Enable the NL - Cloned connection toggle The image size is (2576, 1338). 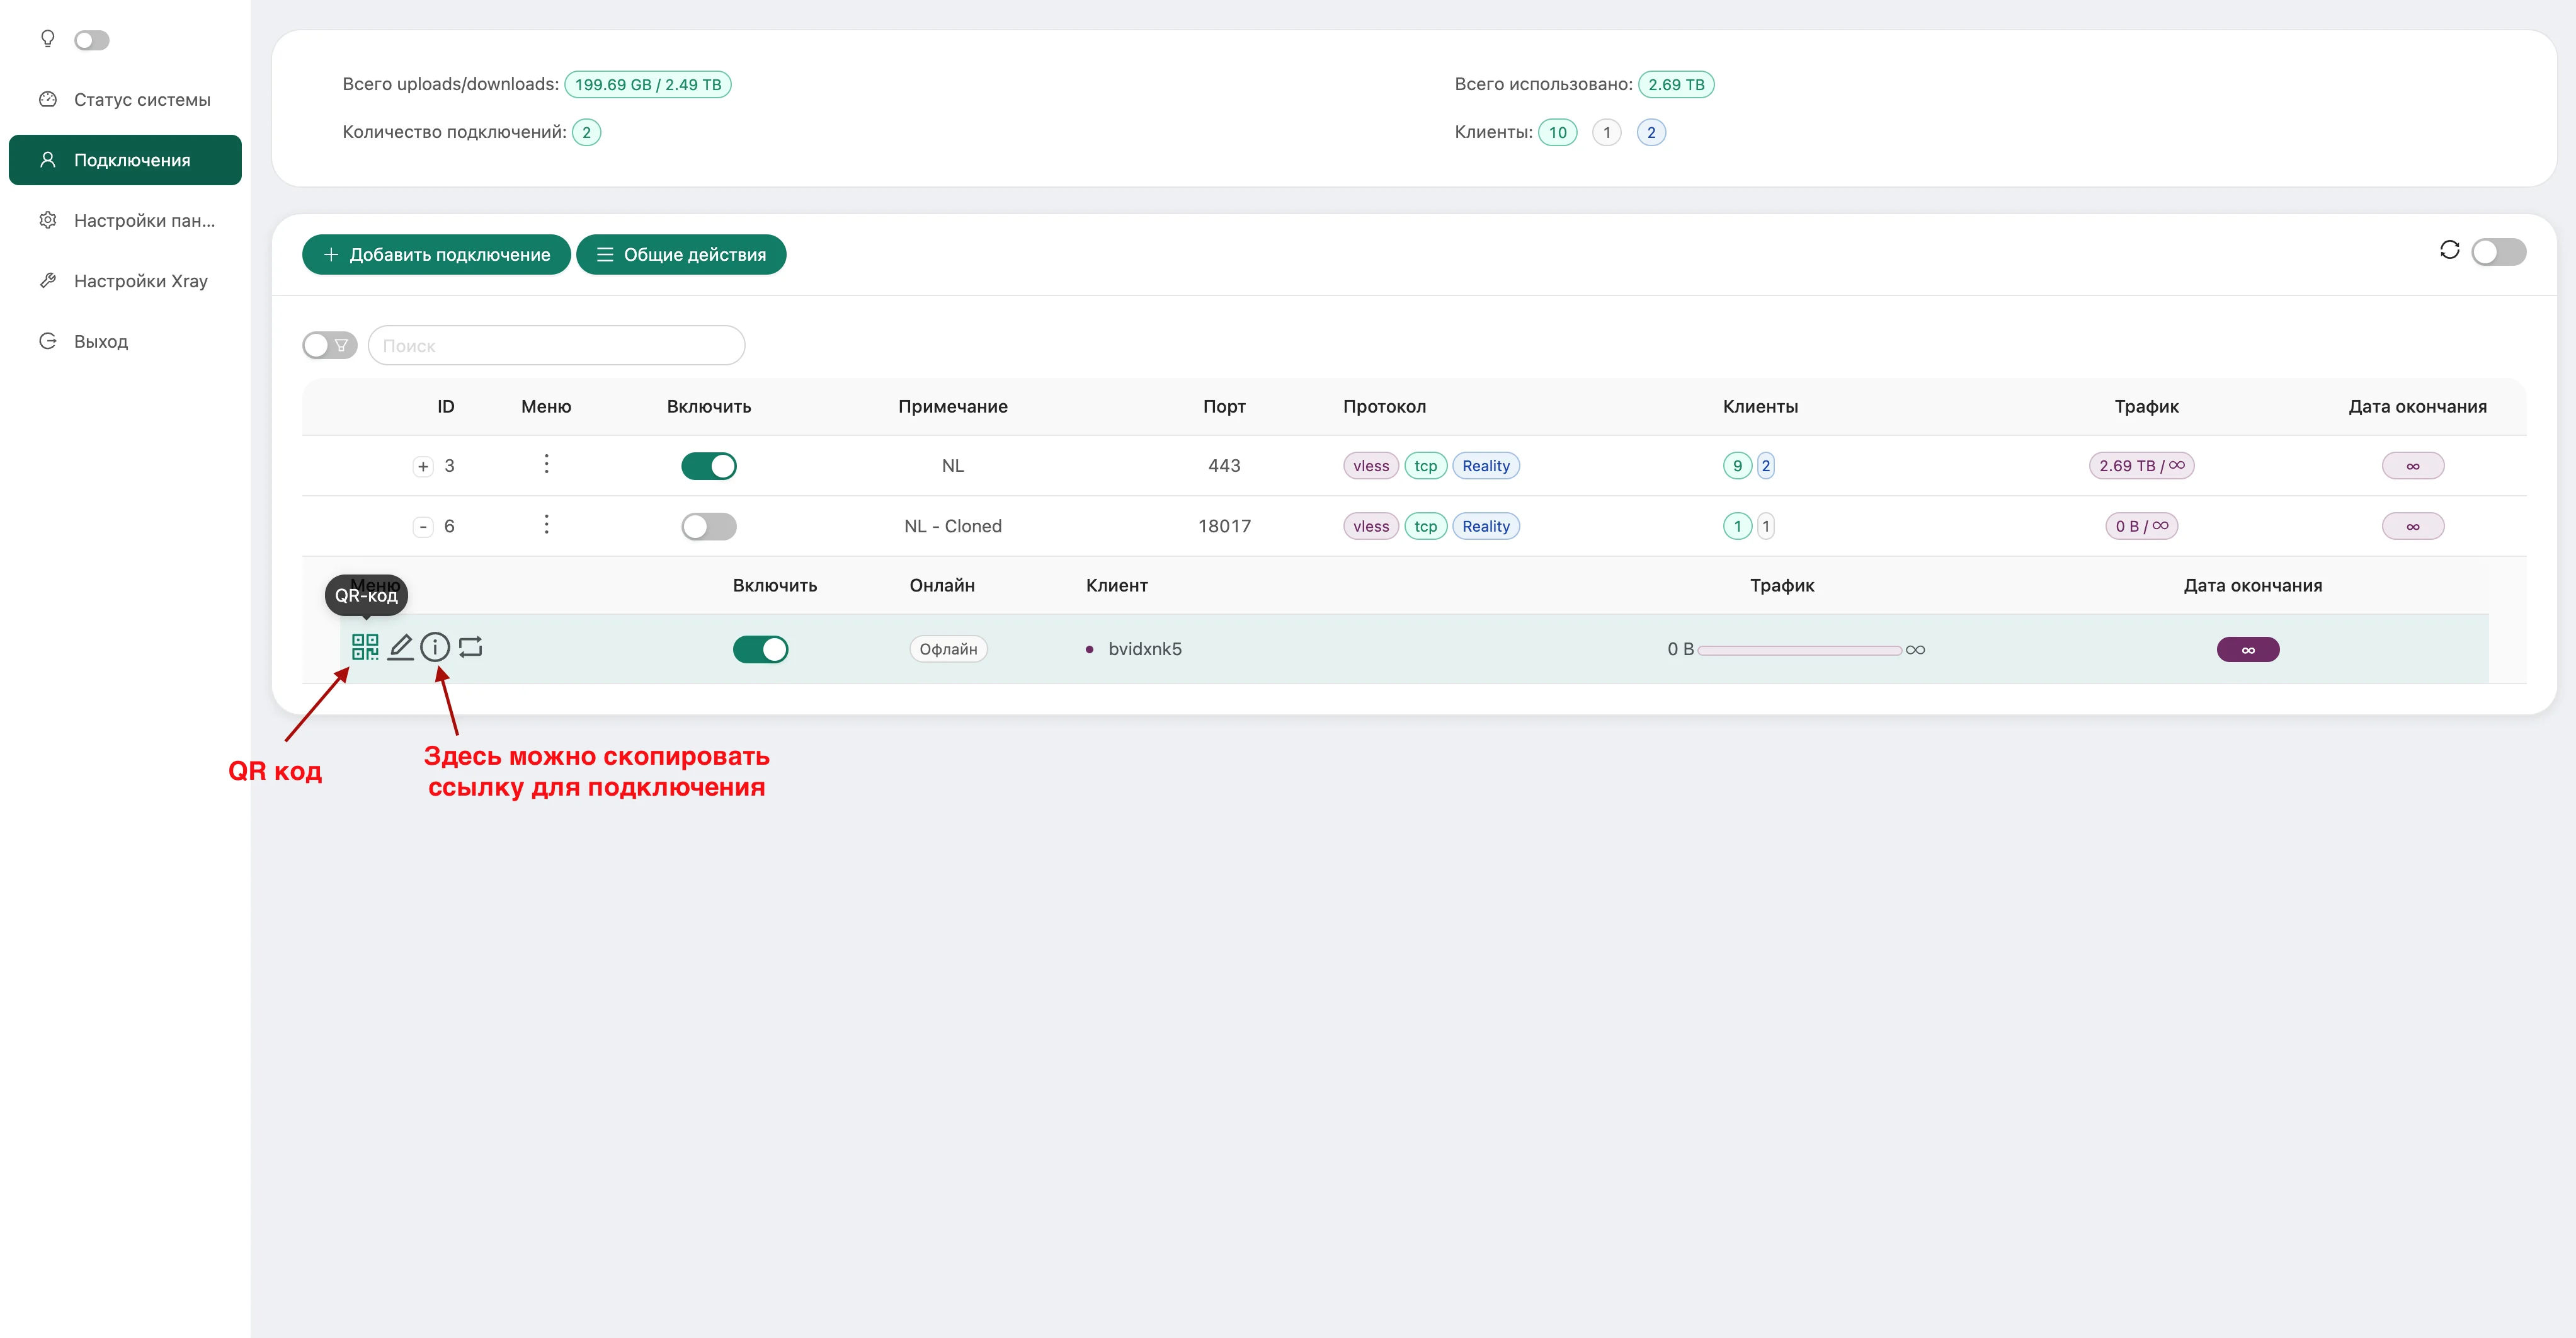coord(708,526)
